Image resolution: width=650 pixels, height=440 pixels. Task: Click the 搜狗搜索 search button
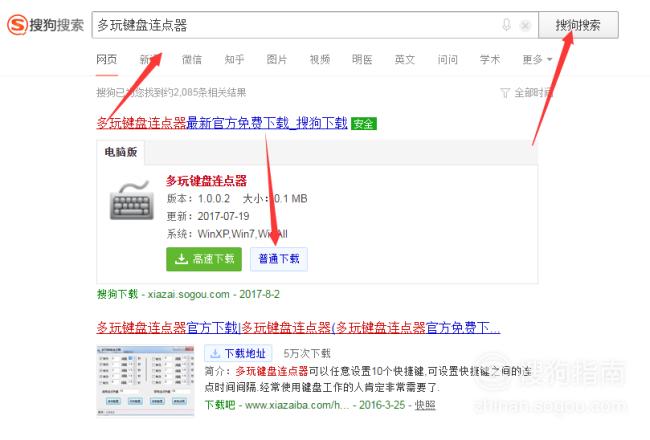(578, 25)
